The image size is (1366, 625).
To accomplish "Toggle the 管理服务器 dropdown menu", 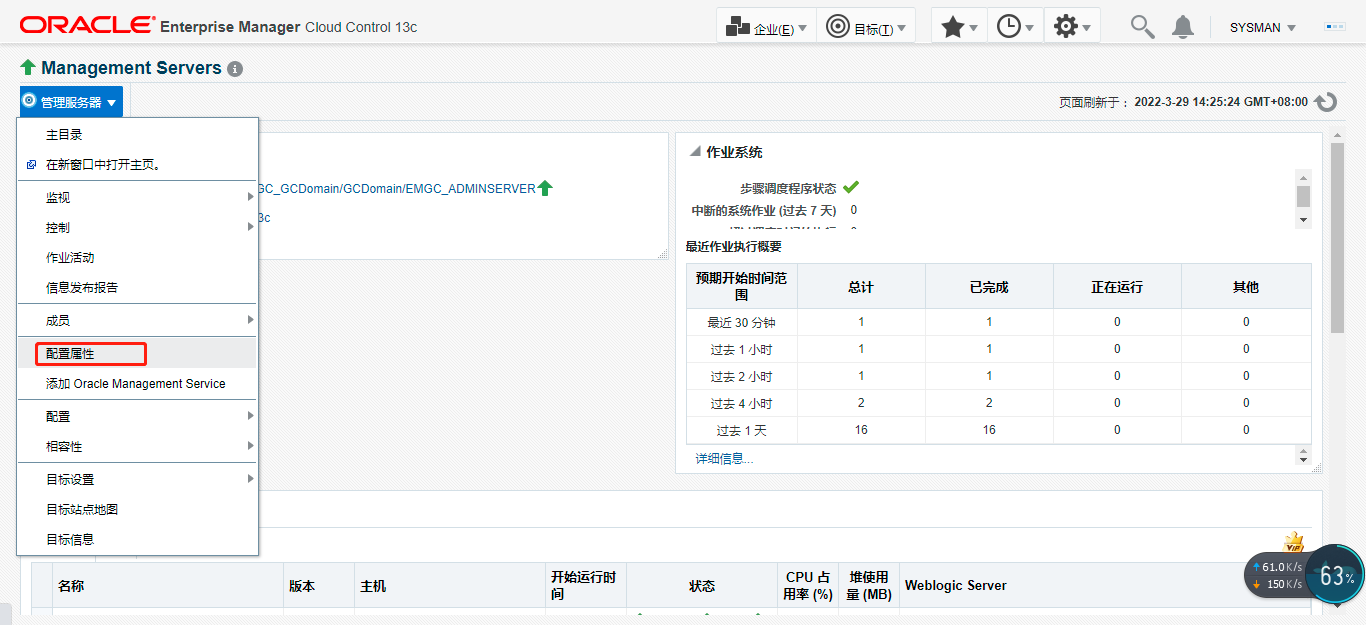I will point(71,102).
